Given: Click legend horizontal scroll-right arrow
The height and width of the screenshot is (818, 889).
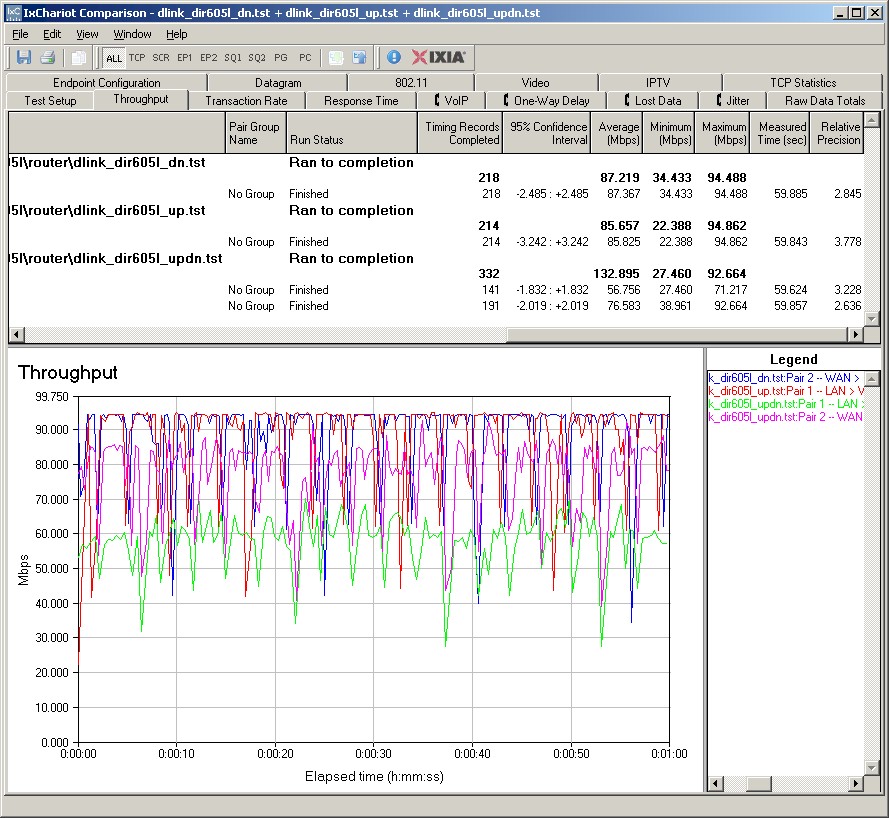Looking at the screenshot, I should tap(856, 784).
